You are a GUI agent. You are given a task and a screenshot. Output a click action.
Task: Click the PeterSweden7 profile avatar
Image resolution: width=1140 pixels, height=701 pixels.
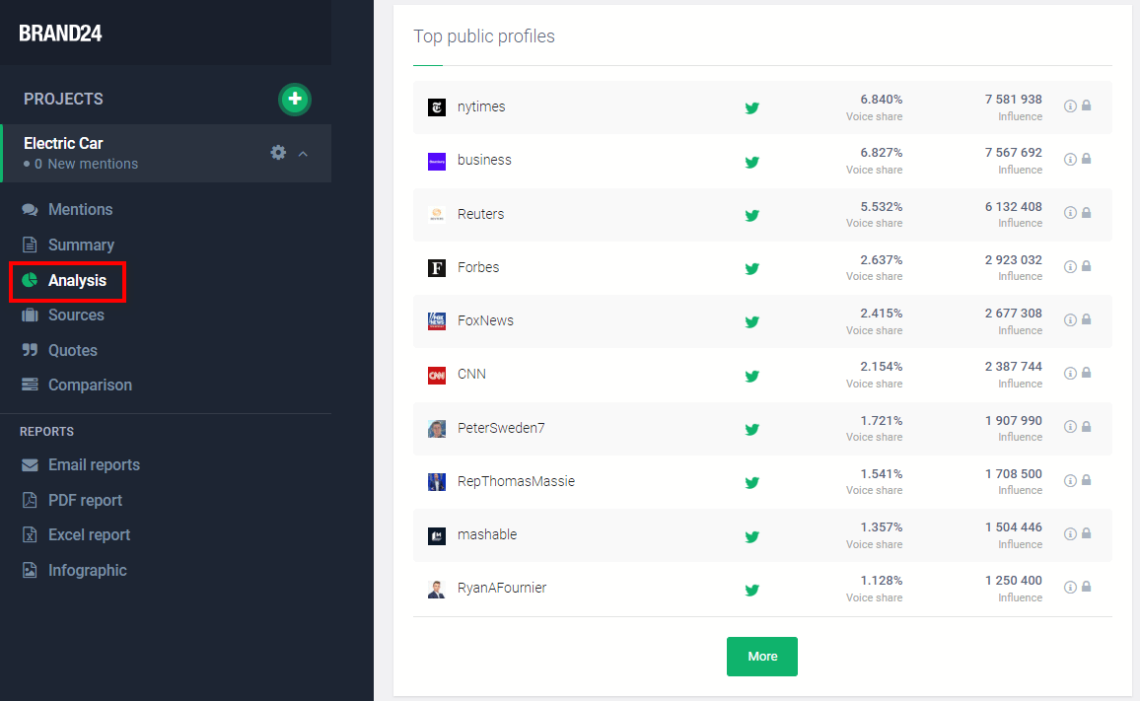436,429
